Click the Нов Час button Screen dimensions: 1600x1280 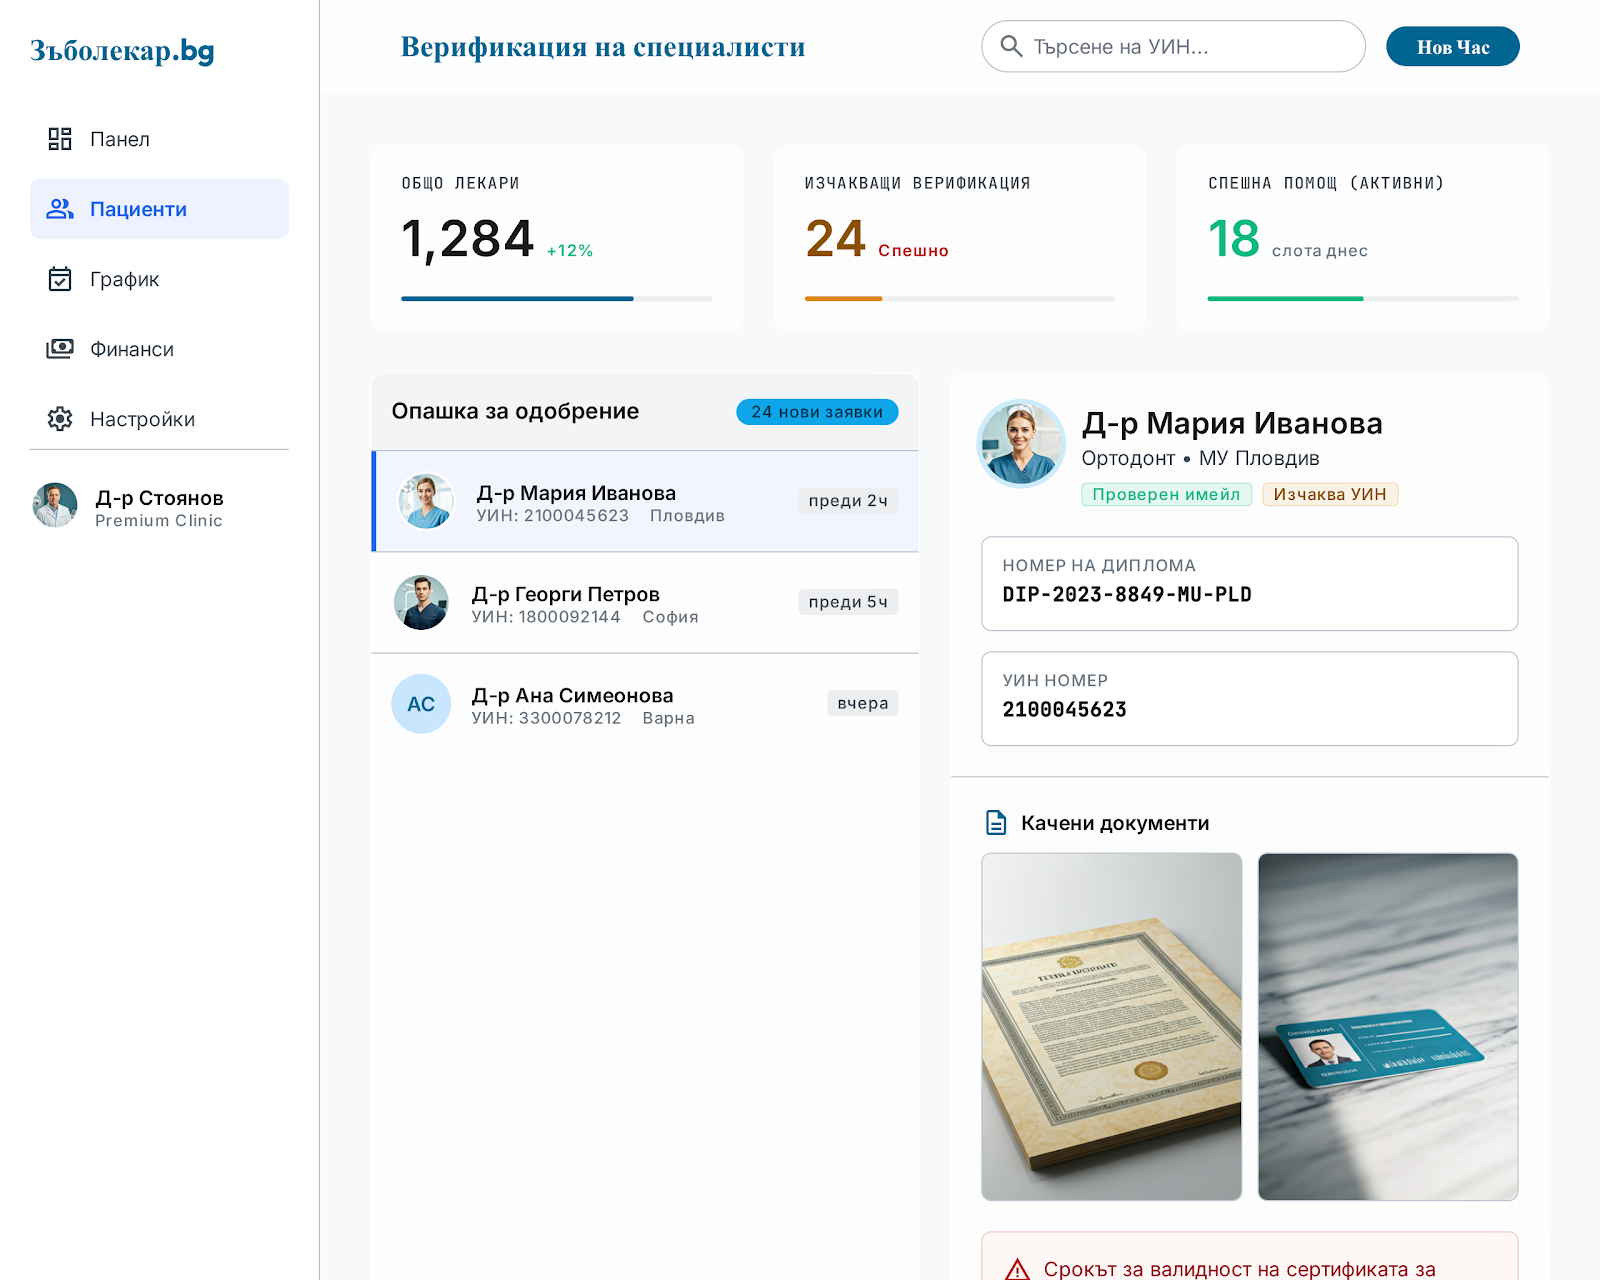[1453, 47]
